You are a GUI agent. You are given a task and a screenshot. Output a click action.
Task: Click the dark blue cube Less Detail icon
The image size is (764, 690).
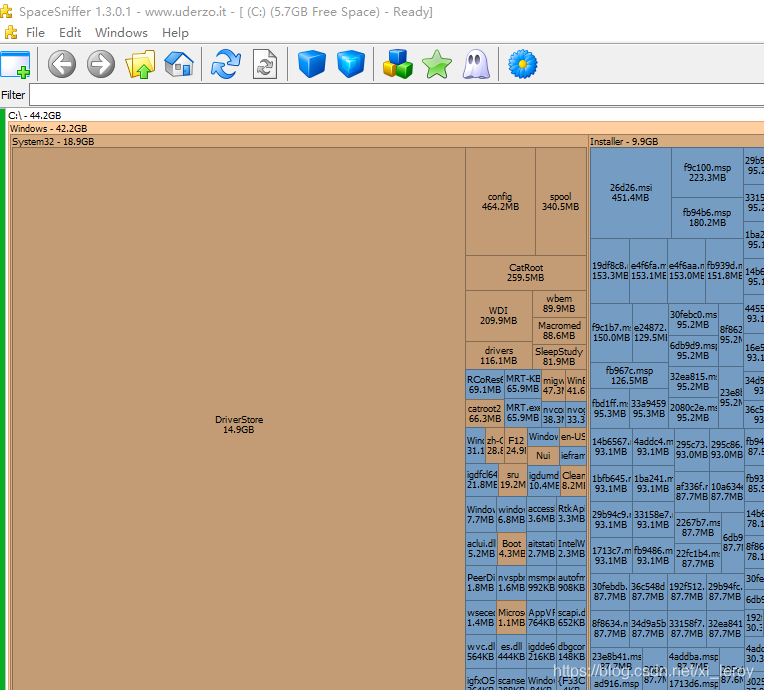point(312,64)
